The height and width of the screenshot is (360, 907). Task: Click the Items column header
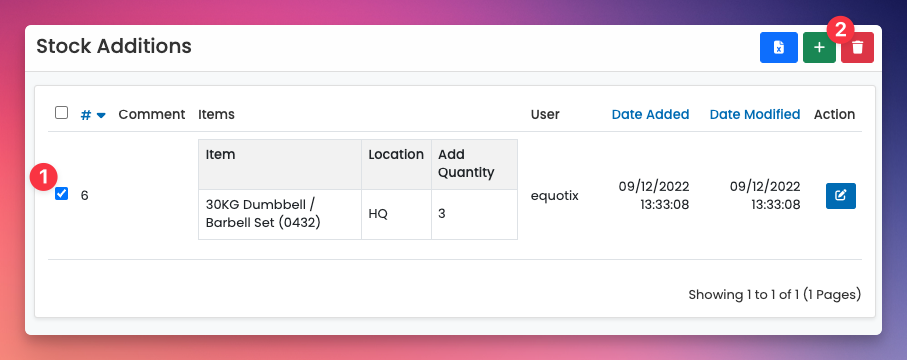pyautogui.click(x=216, y=114)
